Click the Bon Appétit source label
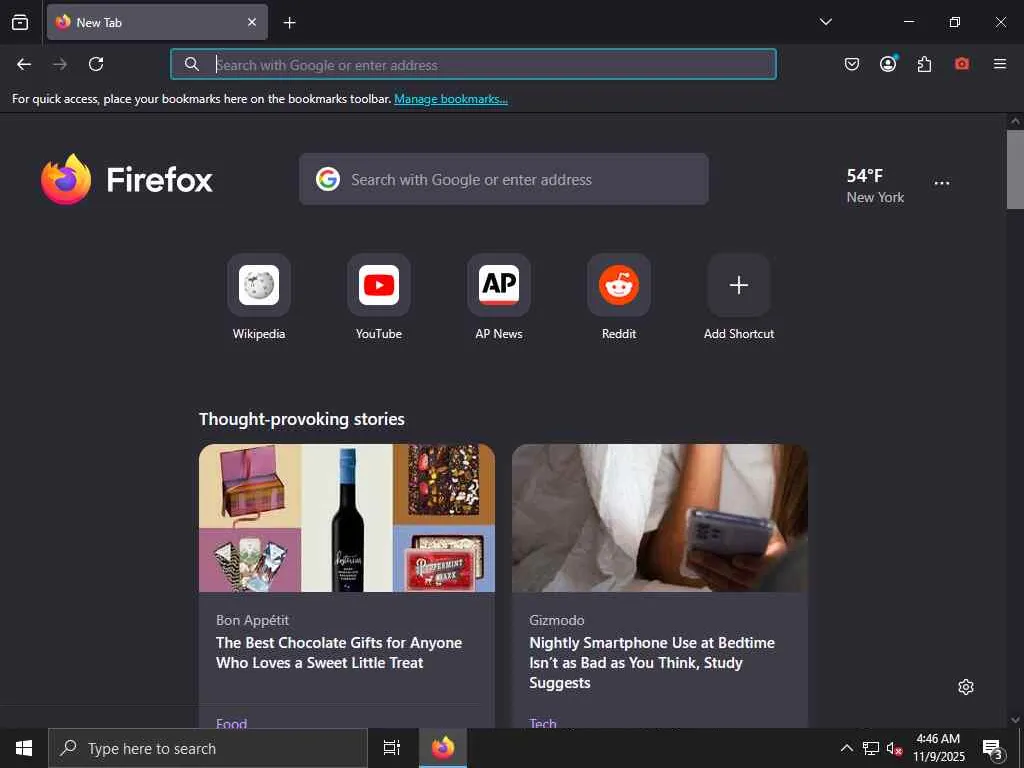 click(252, 620)
